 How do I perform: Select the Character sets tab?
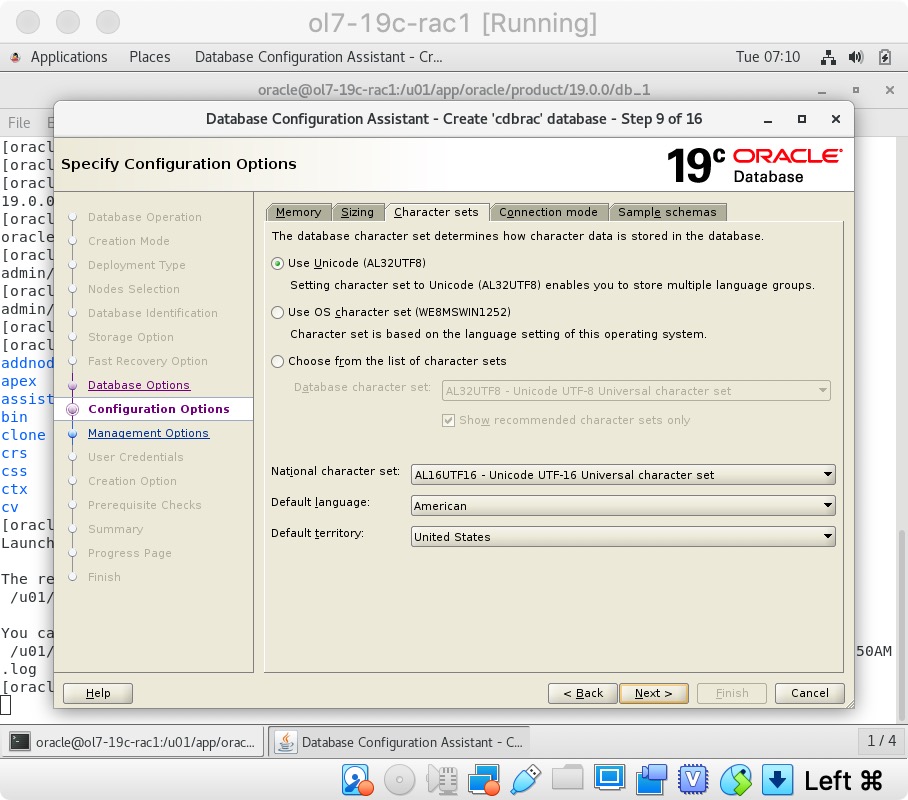[x=437, y=212]
